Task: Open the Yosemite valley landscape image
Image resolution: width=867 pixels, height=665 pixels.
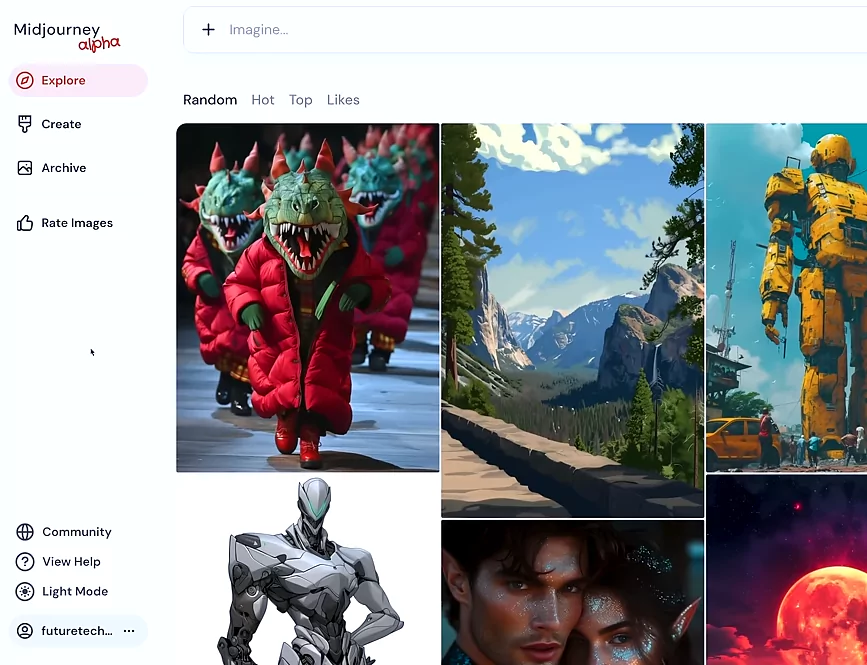Action: coord(573,321)
